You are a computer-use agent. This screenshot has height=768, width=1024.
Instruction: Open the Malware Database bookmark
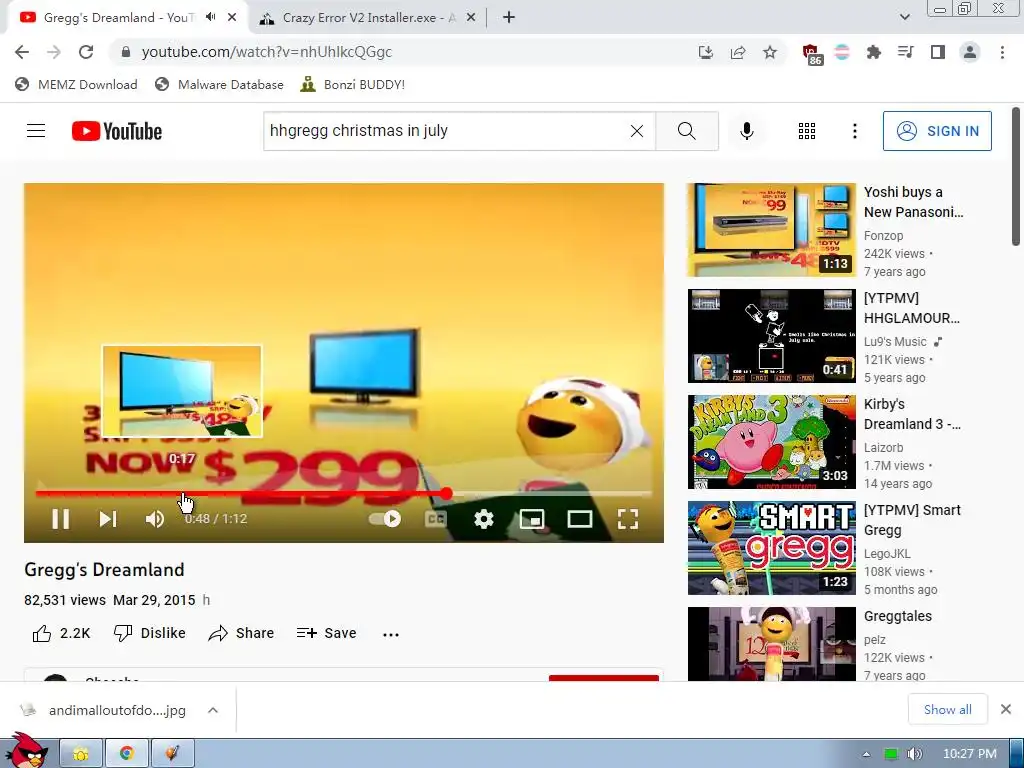pyautogui.click(x=219, y=84)
